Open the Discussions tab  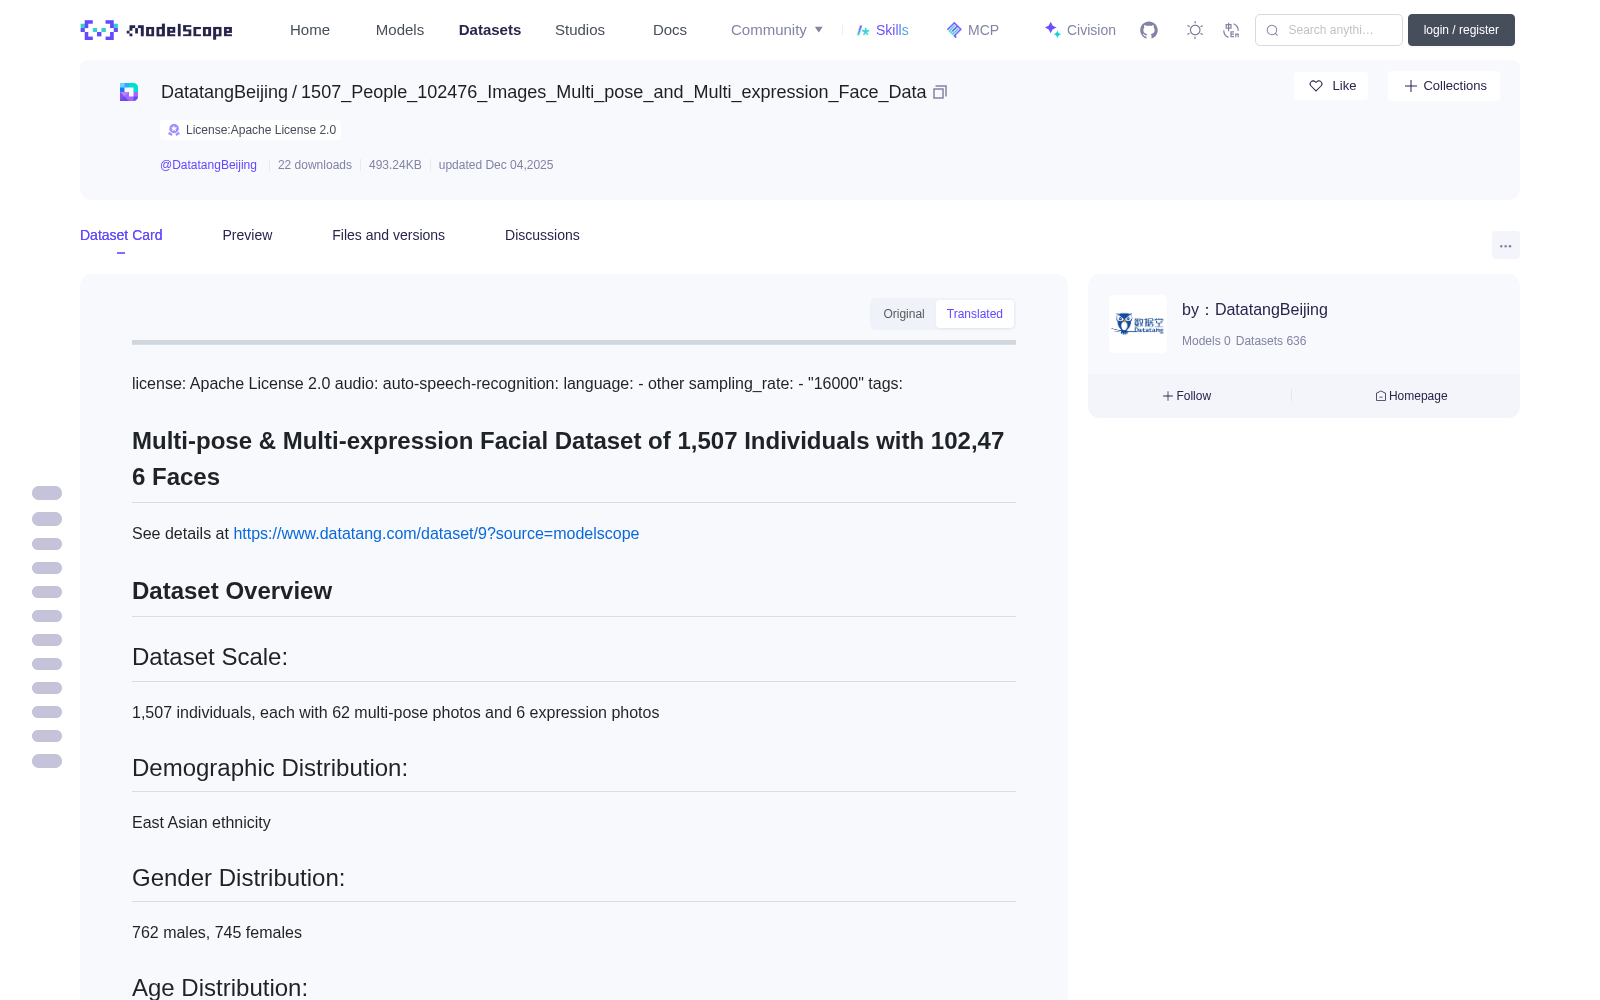coord(542,235)
